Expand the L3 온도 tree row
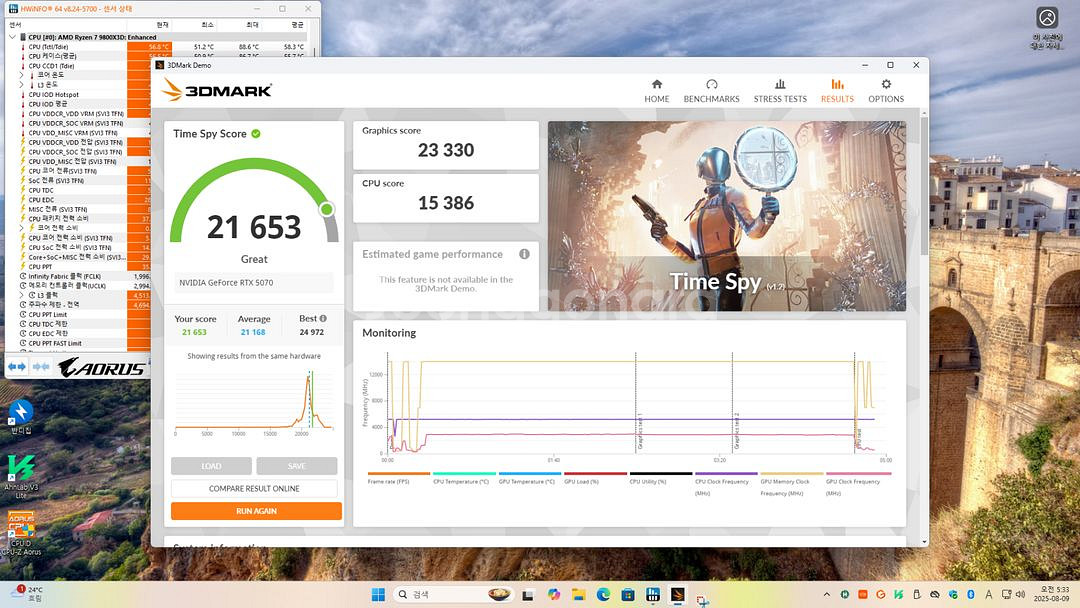Screen dimensions: 1080x608 coord(21,85)
